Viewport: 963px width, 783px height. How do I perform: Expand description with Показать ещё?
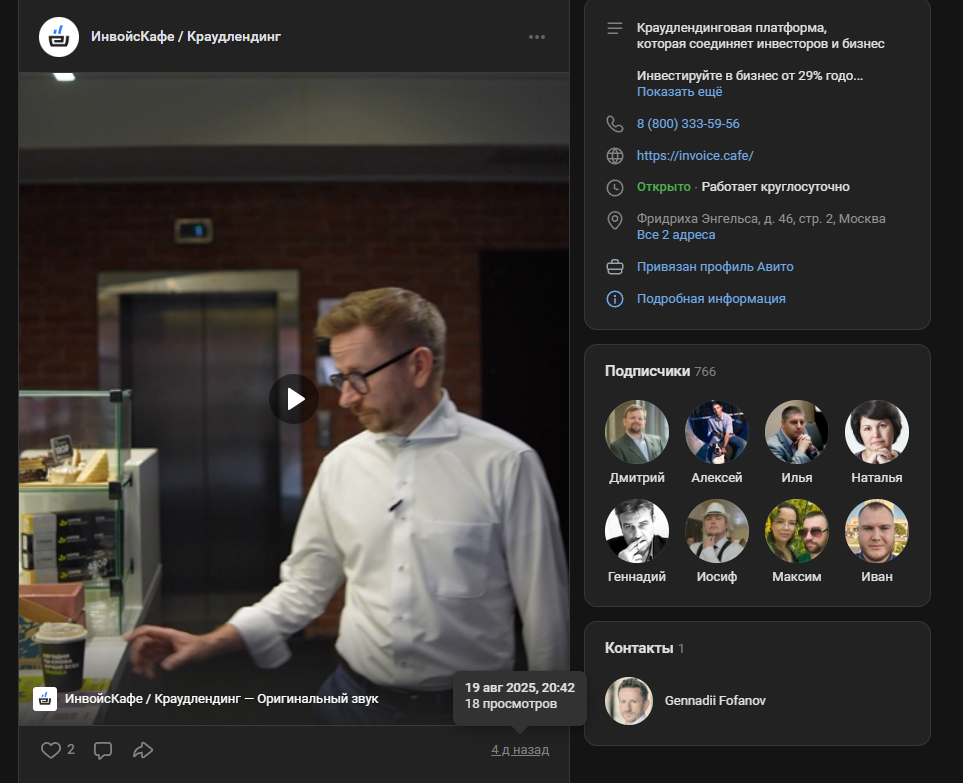click(x=679, y=92)
